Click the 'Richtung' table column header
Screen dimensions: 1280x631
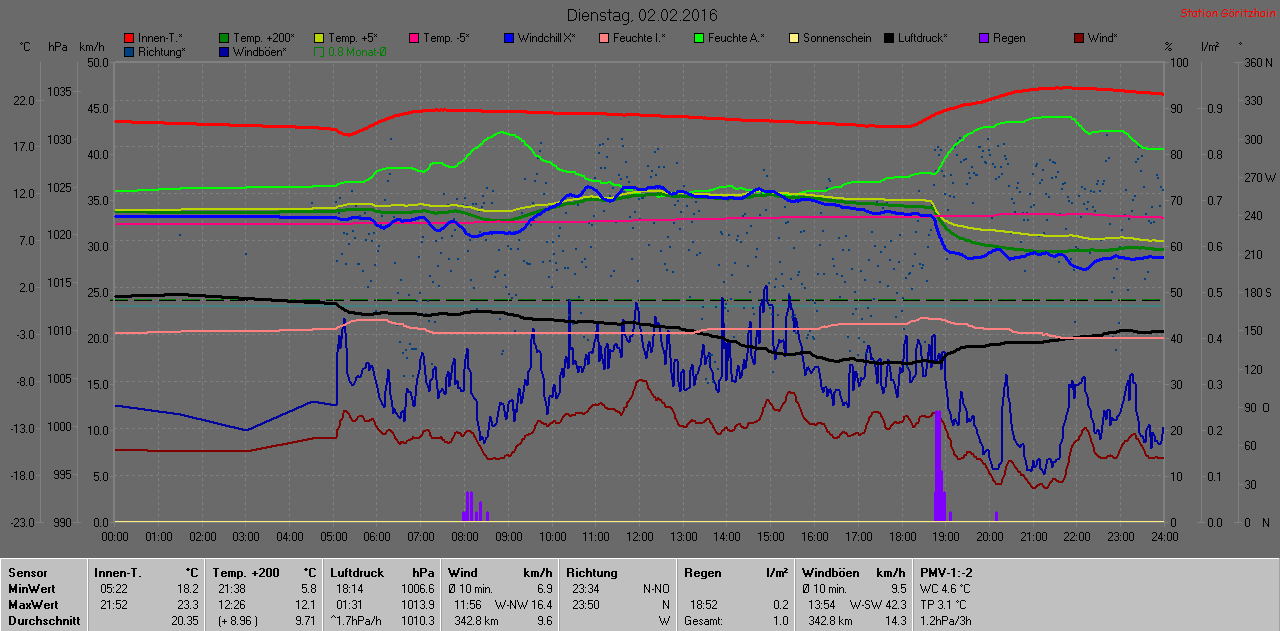tap(592, 573)
